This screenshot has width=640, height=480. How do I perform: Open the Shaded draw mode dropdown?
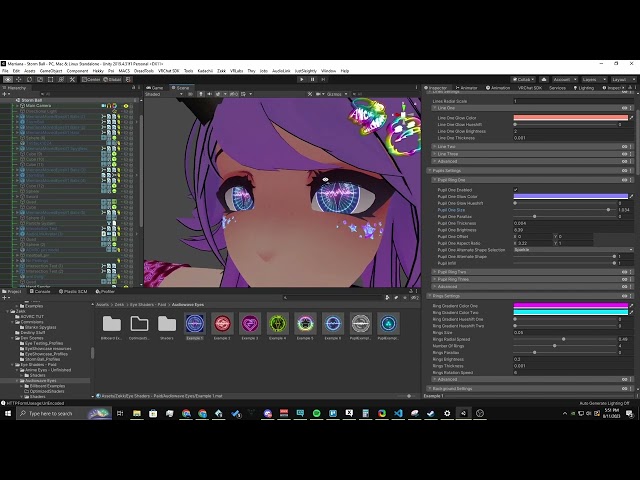tap(164, 94)
